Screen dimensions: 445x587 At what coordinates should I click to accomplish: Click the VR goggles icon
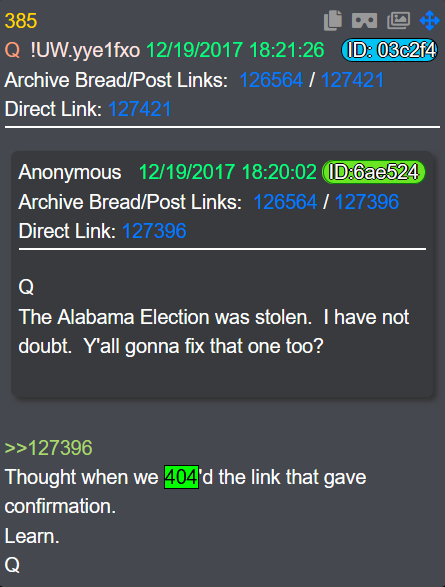(364, 20)
